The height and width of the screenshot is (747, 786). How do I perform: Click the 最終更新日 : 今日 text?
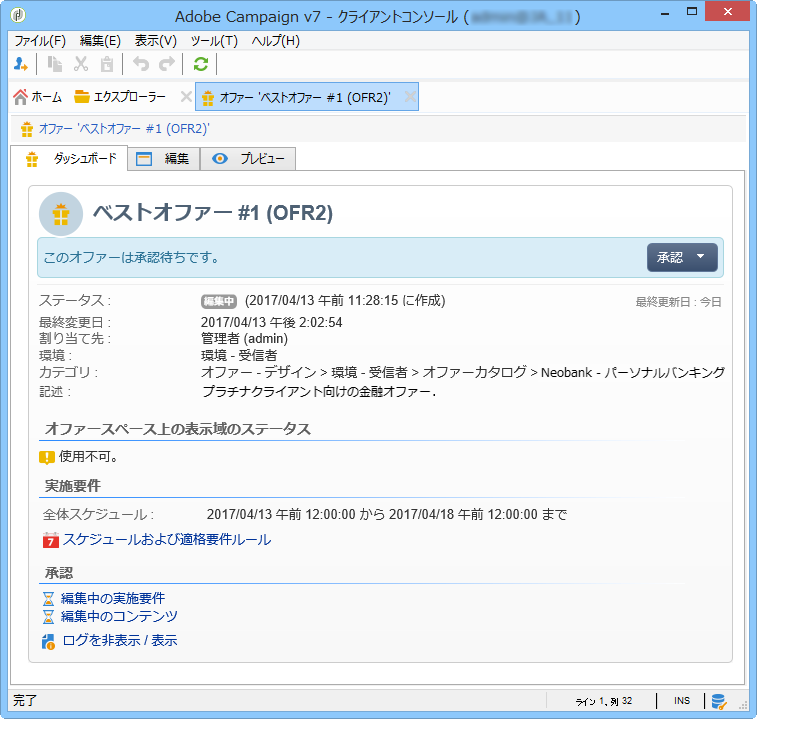[679, 302]
